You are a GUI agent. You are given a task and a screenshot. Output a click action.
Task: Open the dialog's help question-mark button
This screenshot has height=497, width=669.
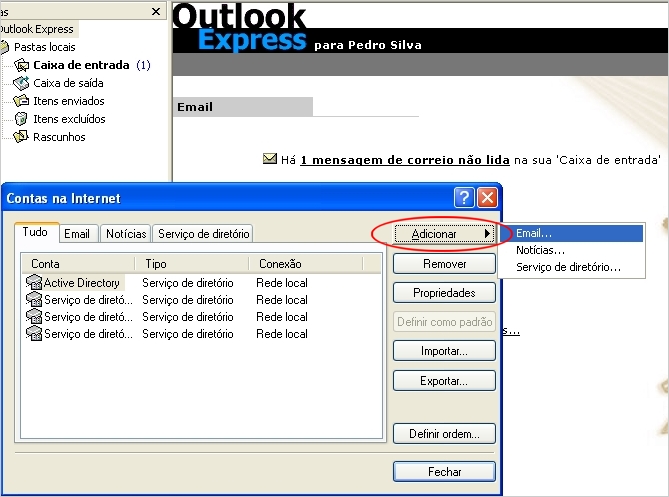[463, 197]
